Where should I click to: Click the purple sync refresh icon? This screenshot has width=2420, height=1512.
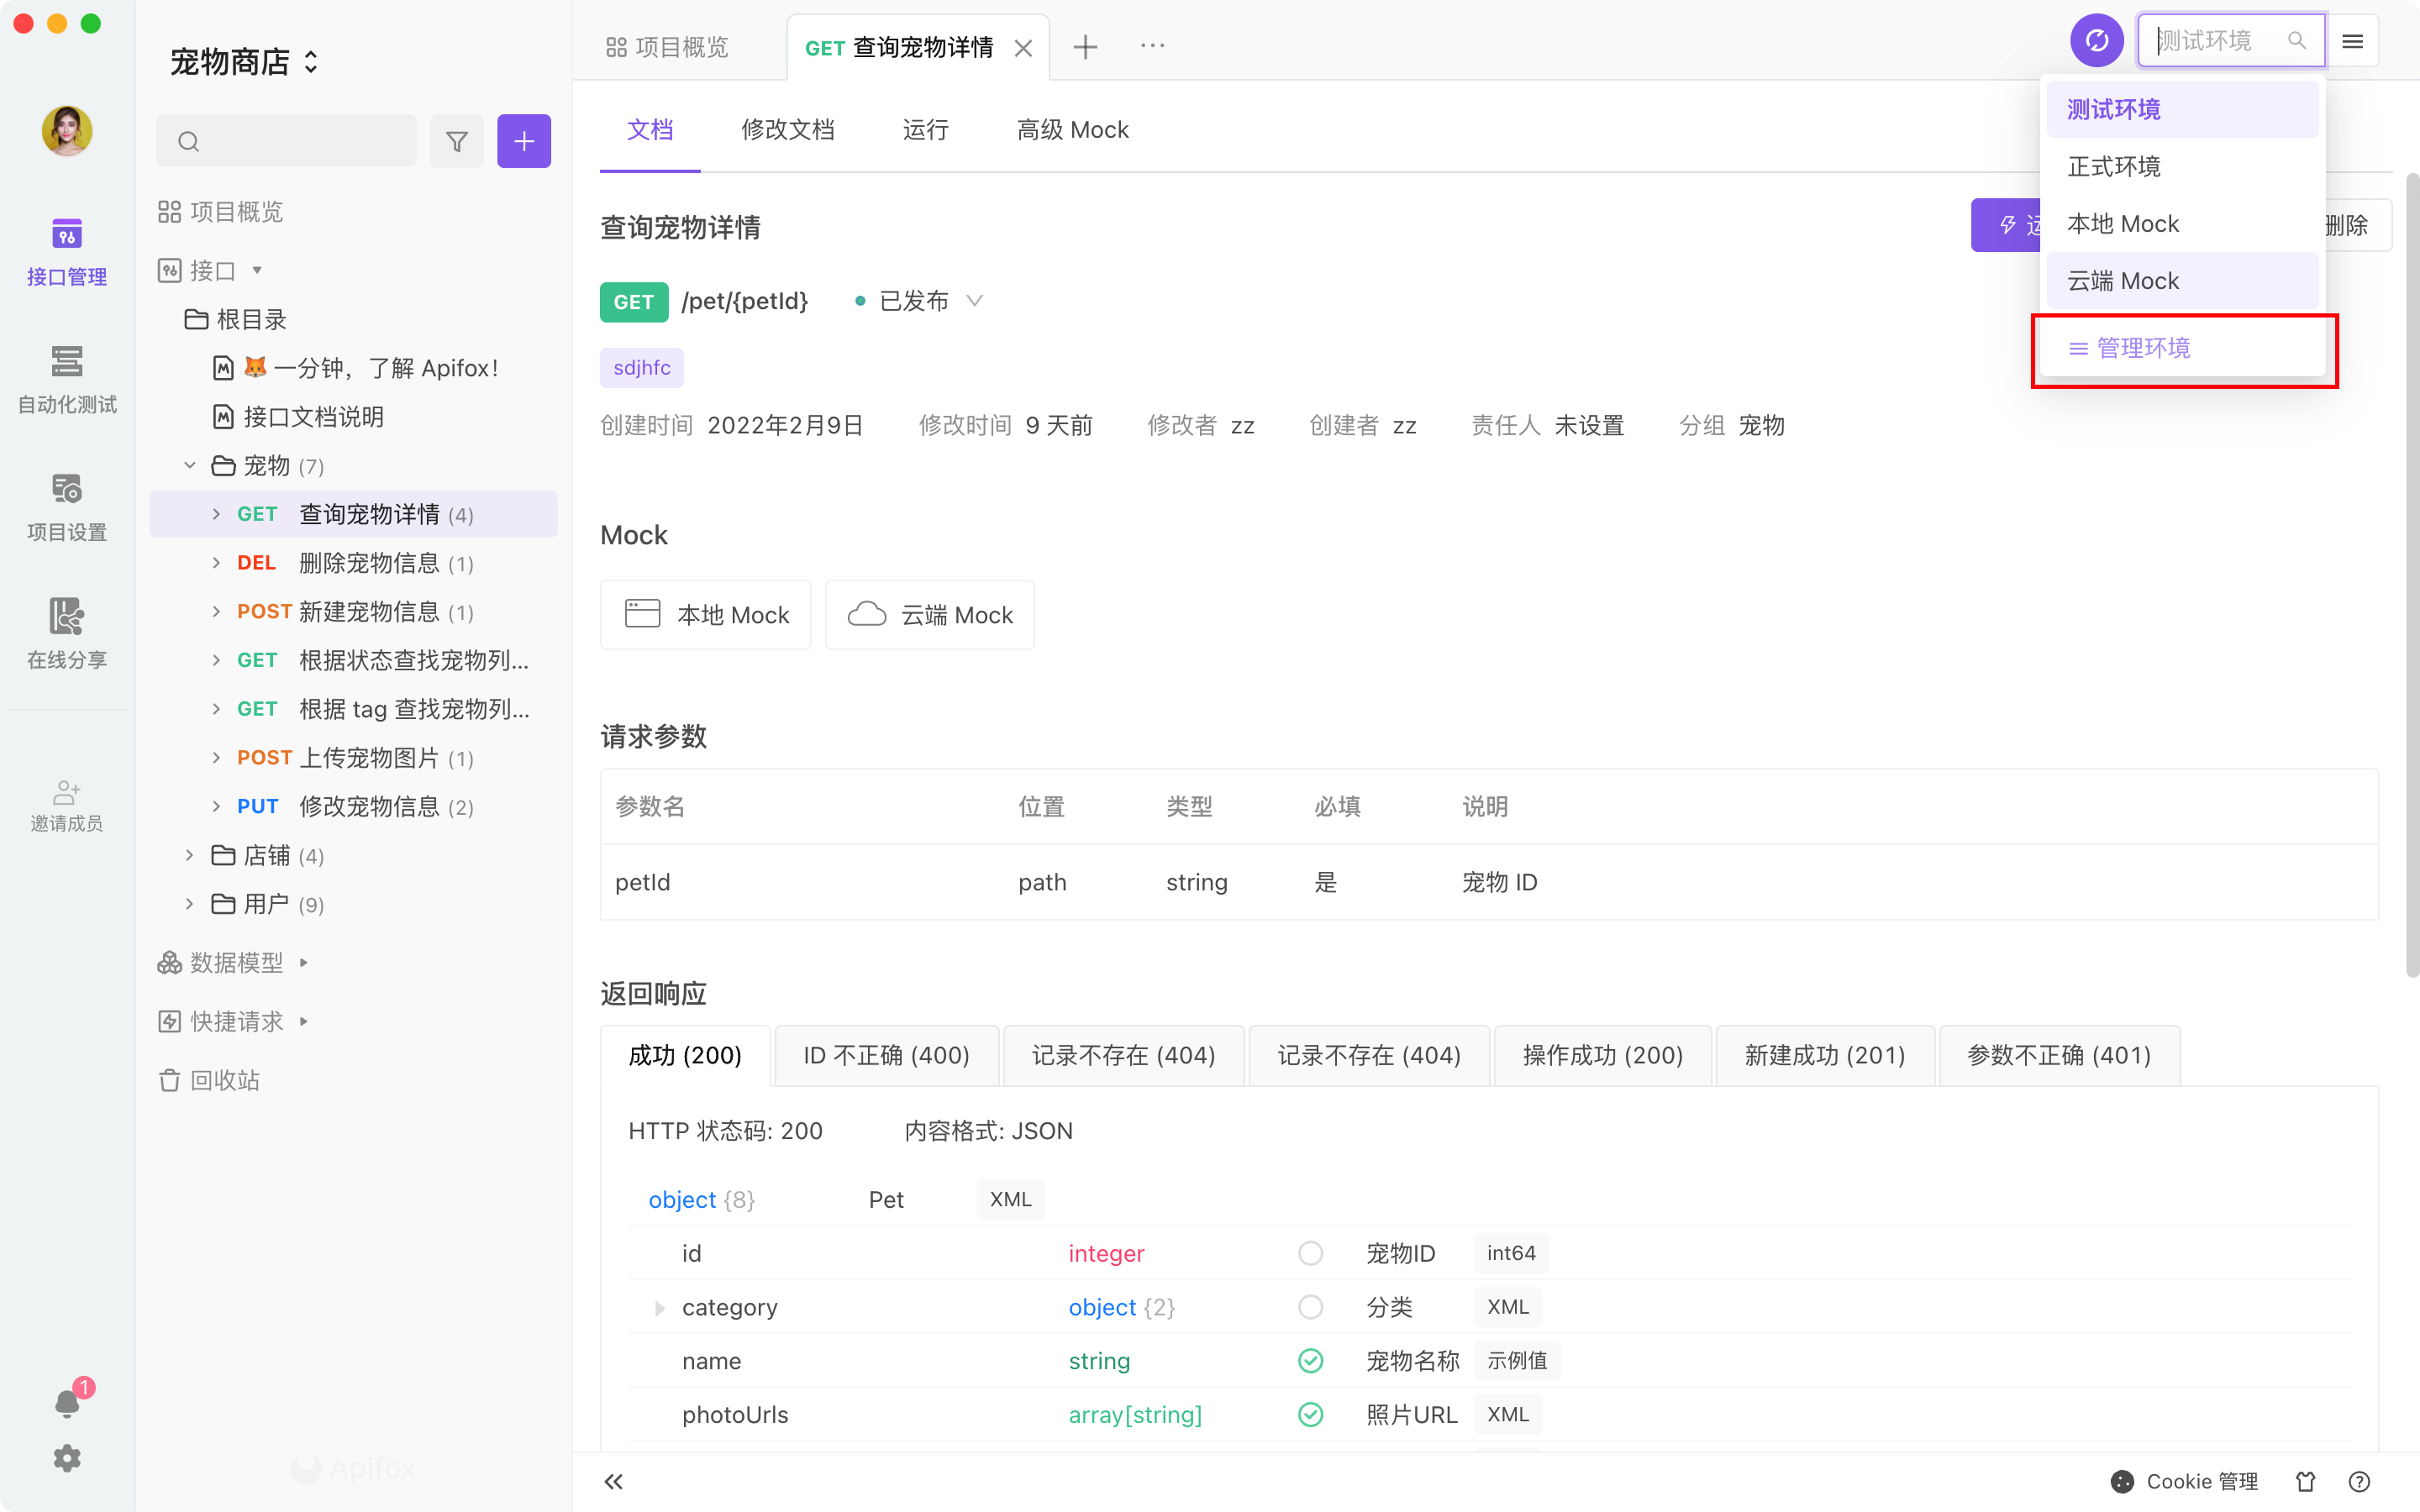2096,41
